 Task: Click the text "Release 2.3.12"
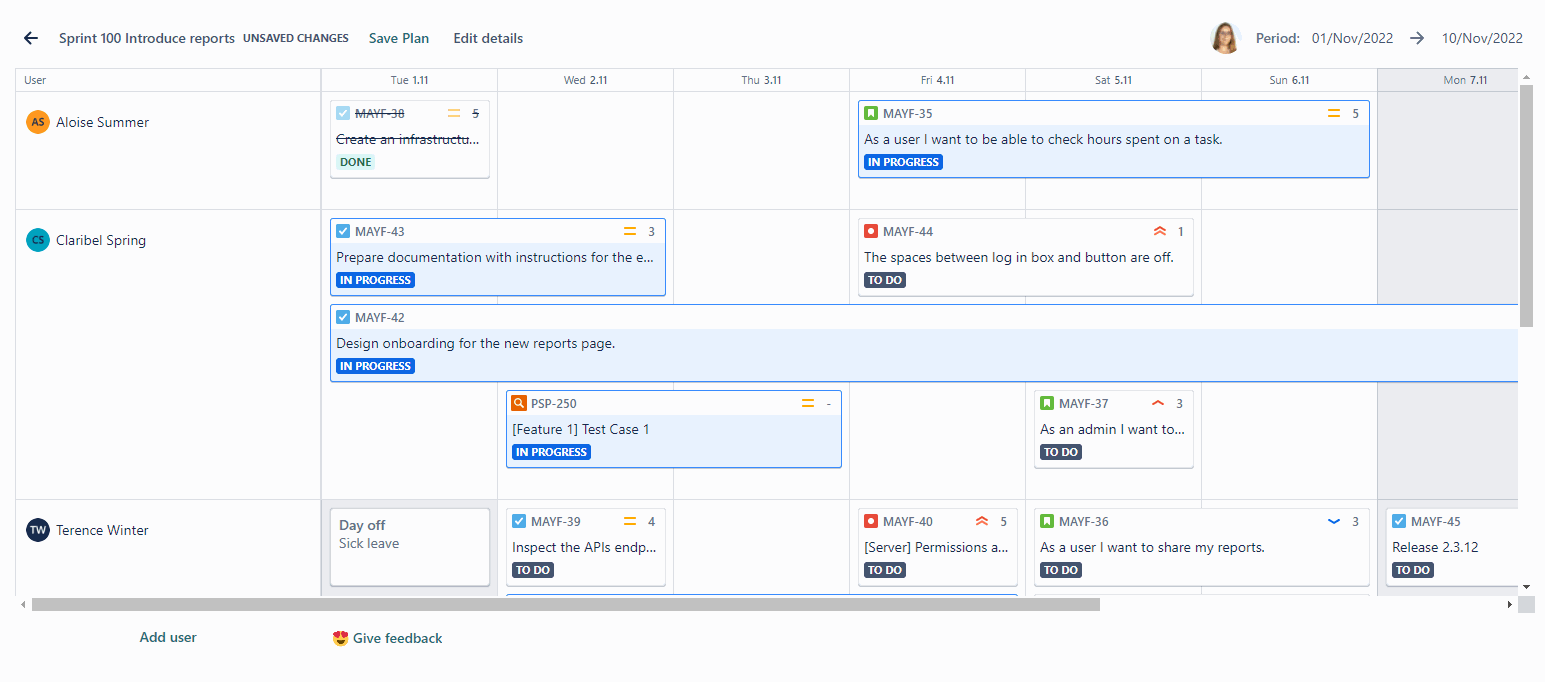(1435, 547)
